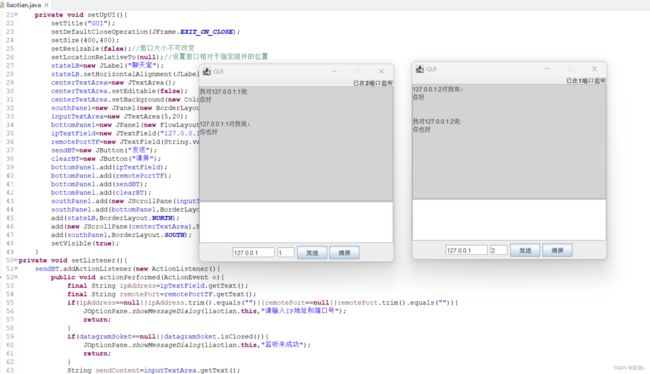Click the "监听未成功" dialog code line

[197, 345]
